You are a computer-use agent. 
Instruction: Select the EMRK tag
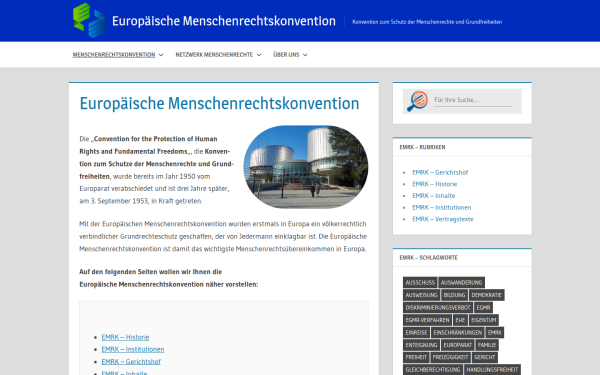(494, 333)
